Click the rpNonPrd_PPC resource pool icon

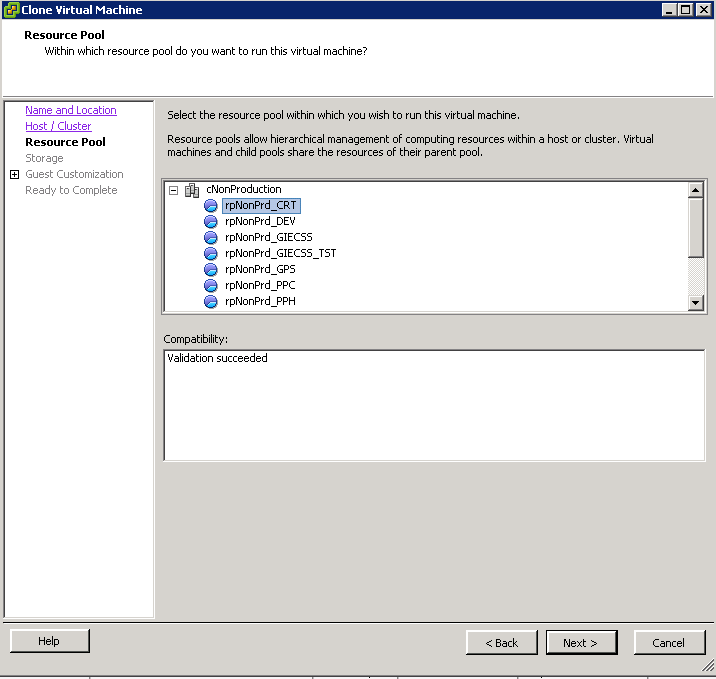(x=211, y=285)
